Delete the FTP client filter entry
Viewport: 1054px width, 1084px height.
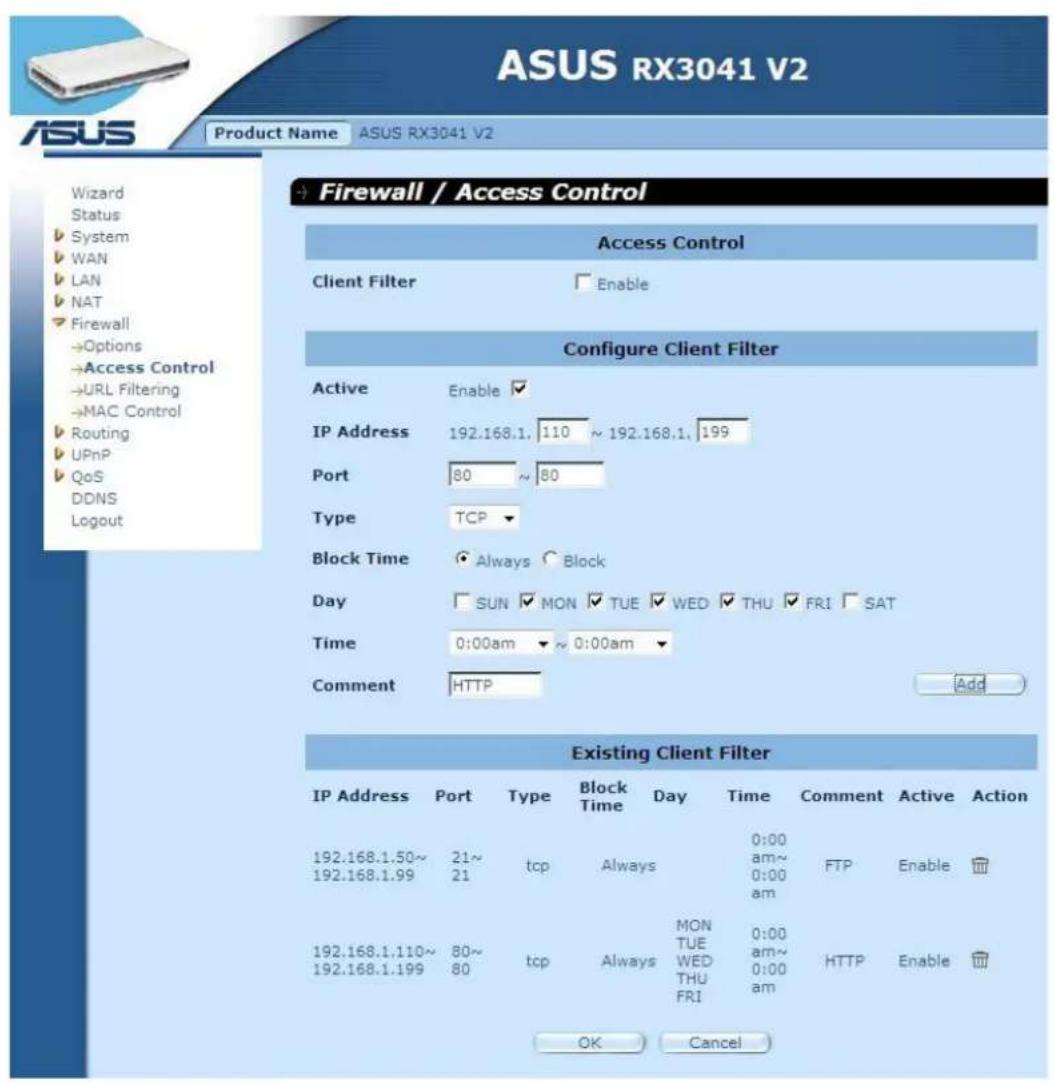979,865
